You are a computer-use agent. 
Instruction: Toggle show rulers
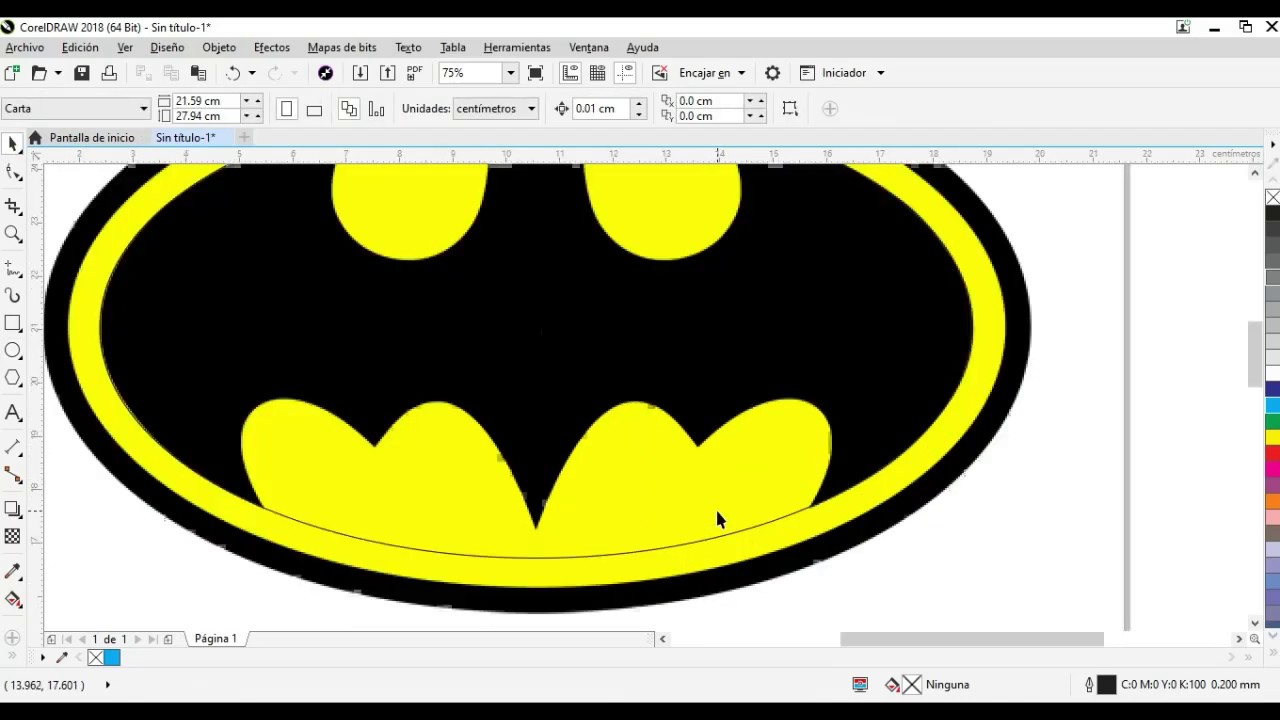click(570, 73)
